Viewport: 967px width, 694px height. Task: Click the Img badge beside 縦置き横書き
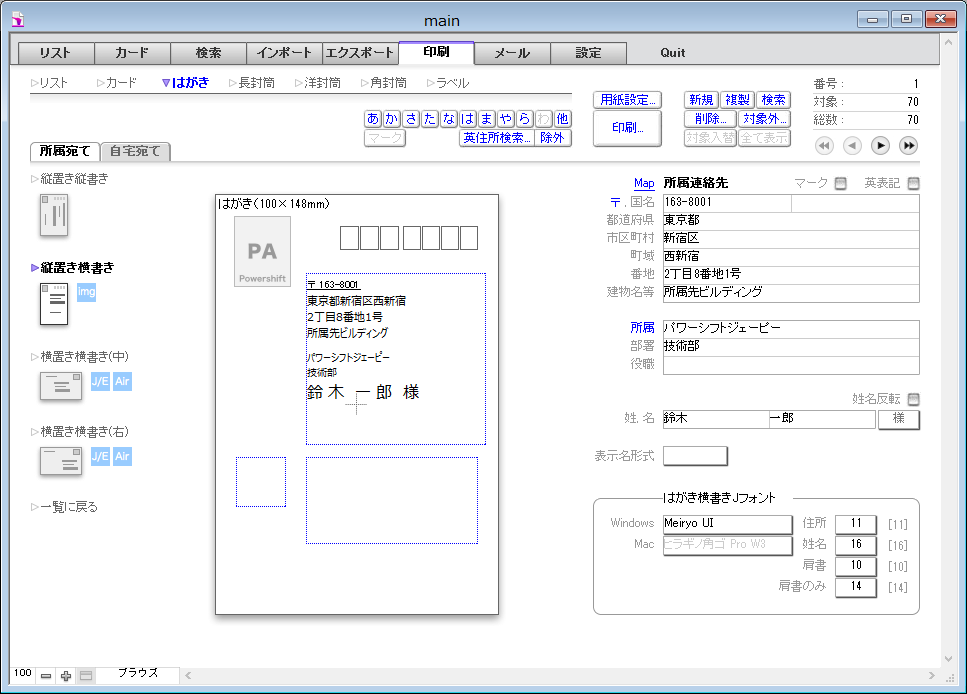click(x=86, y=292)
